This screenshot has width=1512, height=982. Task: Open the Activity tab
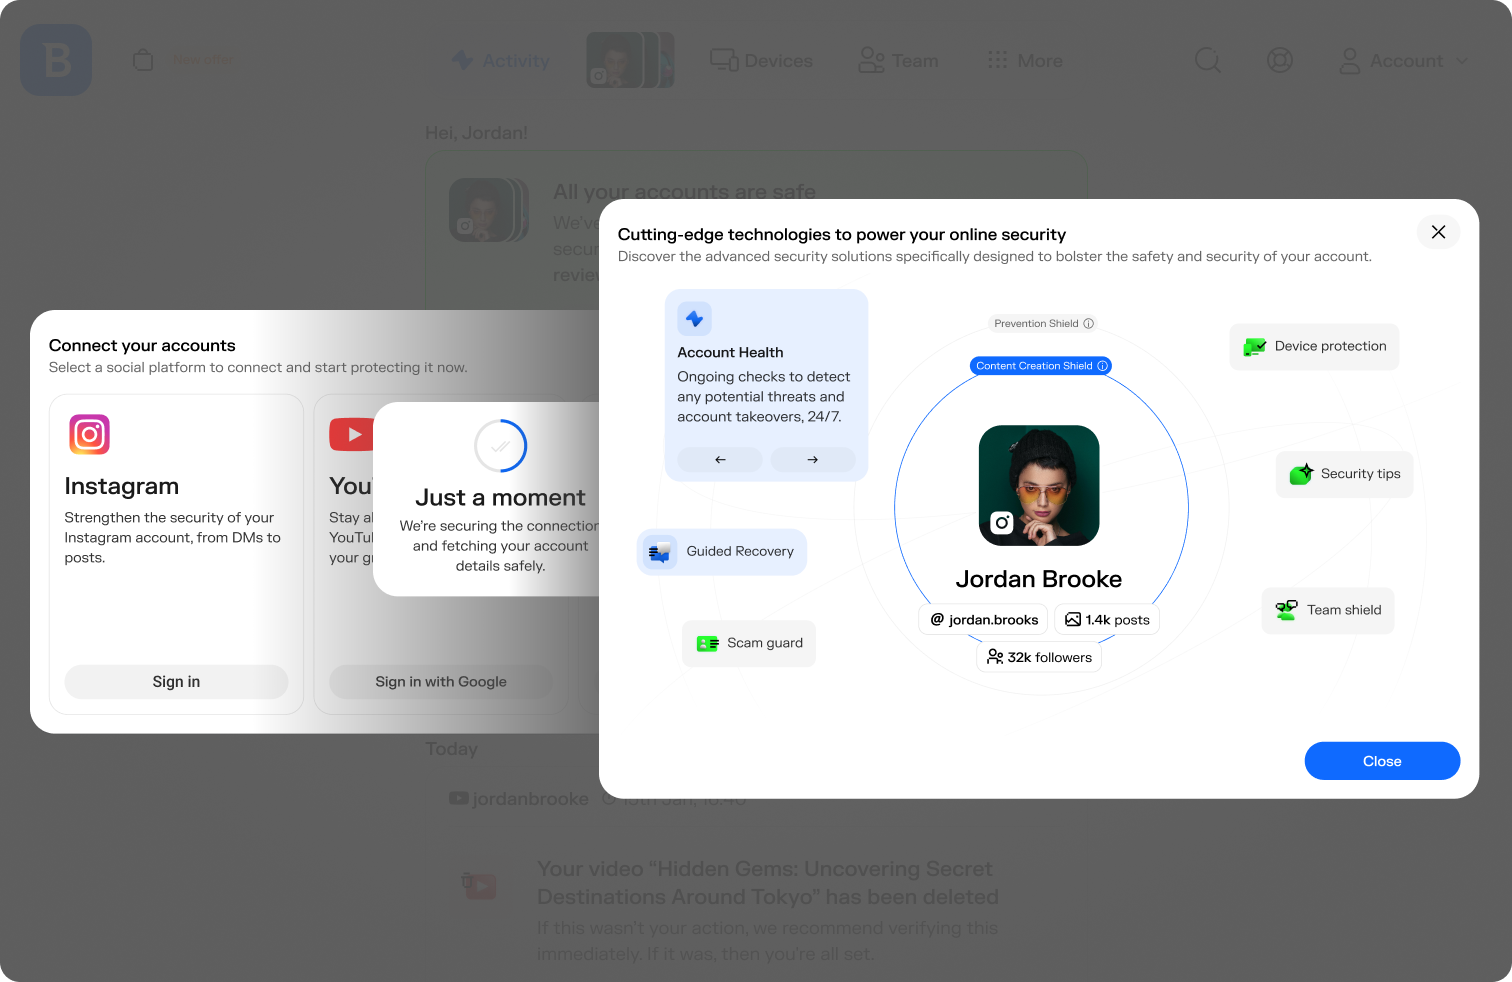pyautogui.click(x=501, y=61)
